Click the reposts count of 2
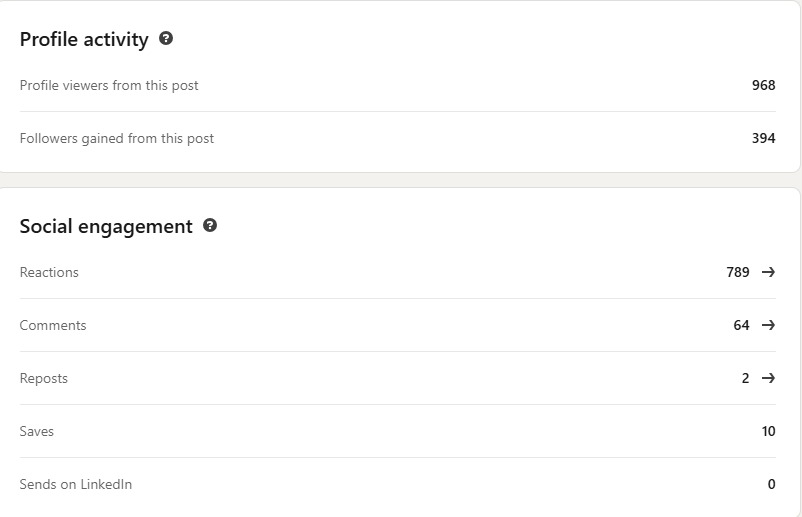Image resolution: width=802 pixels, height=517 pixels. point(746,378)
